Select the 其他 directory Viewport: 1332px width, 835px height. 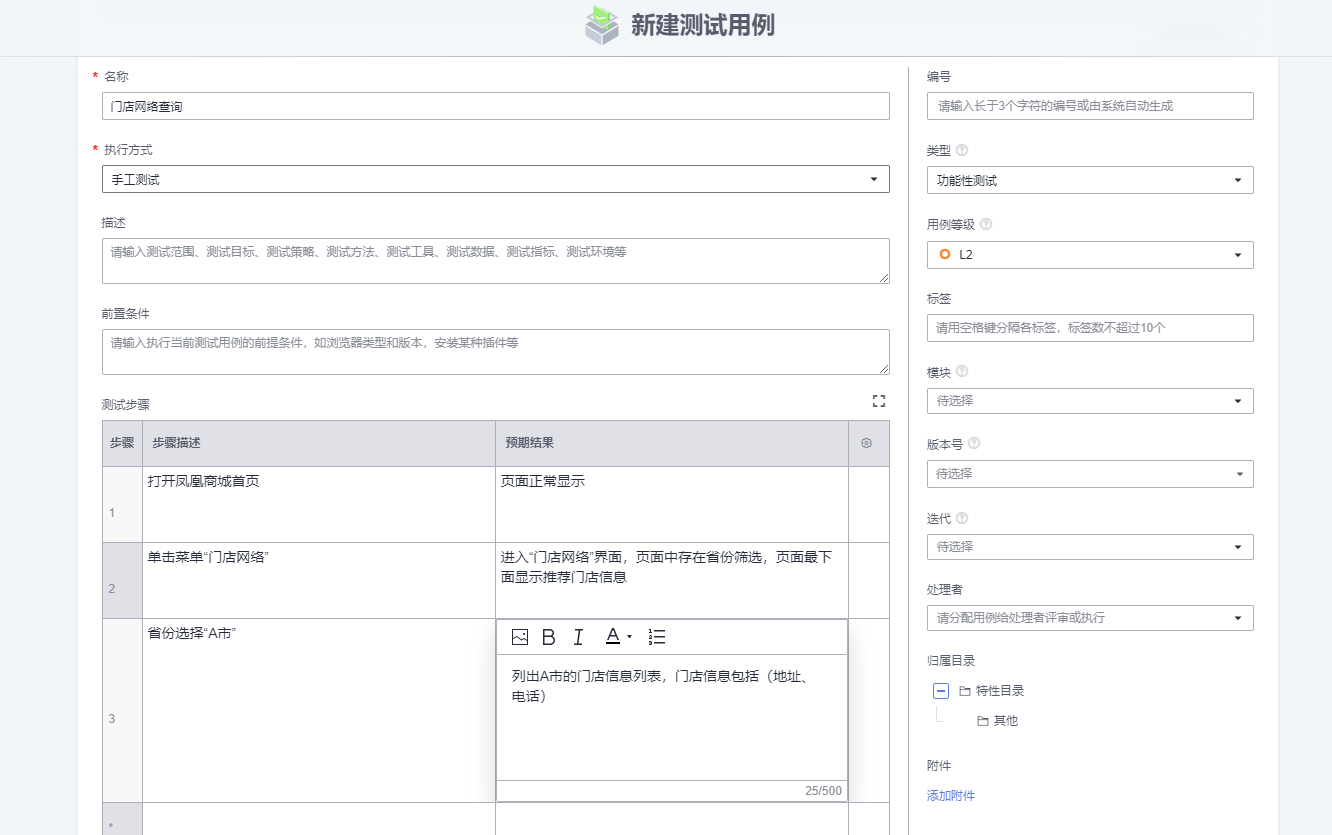[1005, 721]
